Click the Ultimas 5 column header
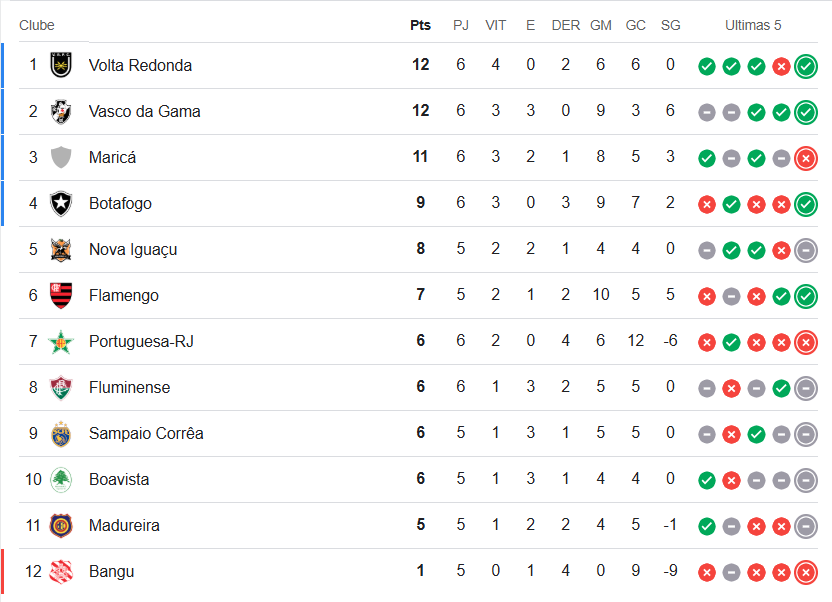Viewport: 832px width, 602px height. (x=754, y=25)
